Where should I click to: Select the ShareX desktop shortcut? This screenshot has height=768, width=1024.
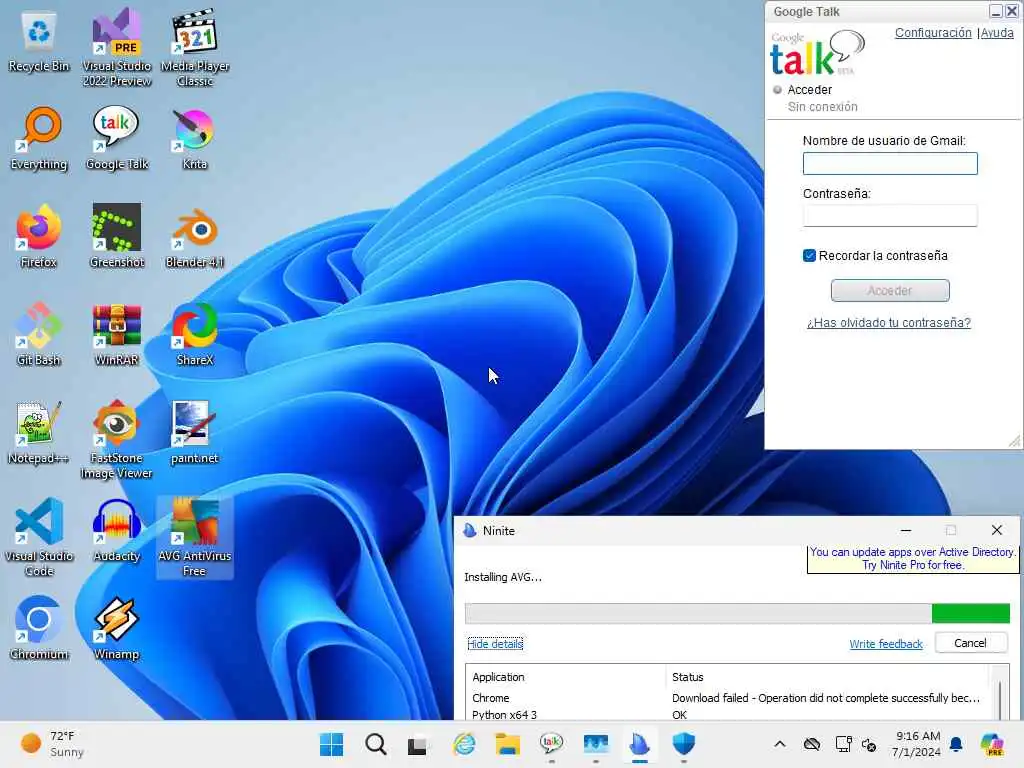pyautogui.click(x=195, y=334)
